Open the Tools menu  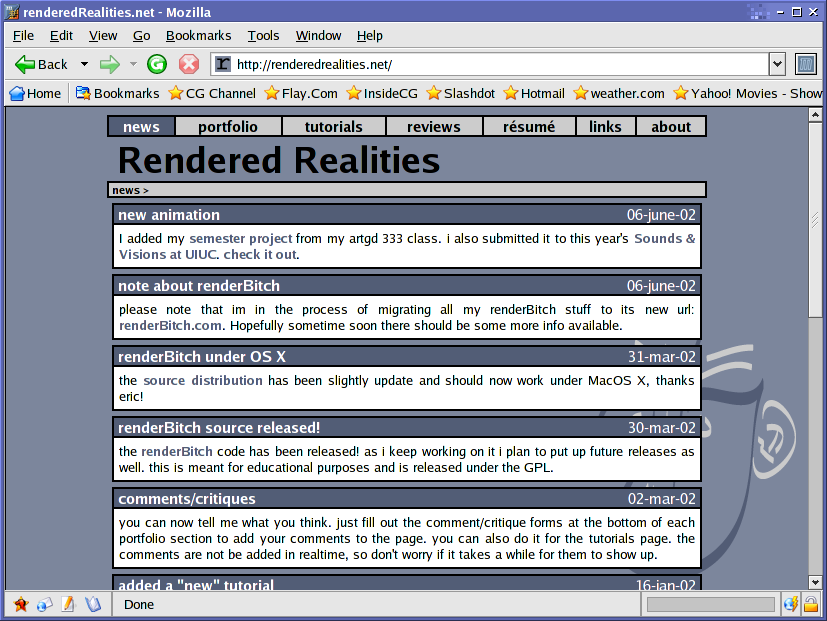point(263,35)
